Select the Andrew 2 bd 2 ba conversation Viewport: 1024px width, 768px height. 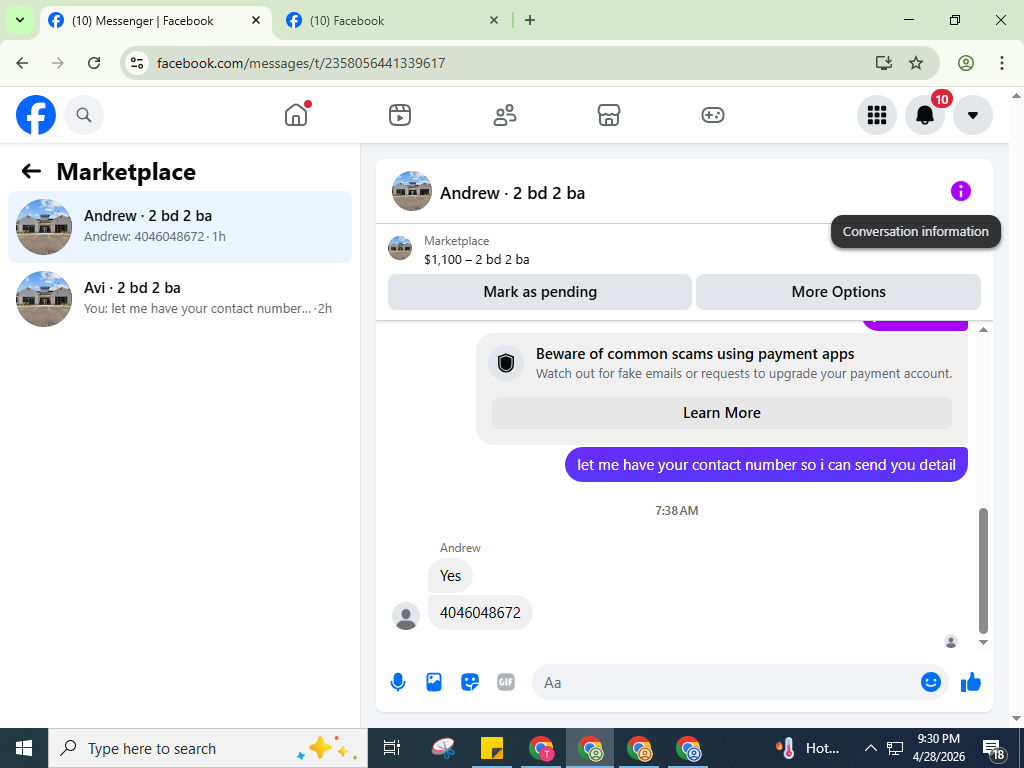pyautogui.click(x=180, y=227)
